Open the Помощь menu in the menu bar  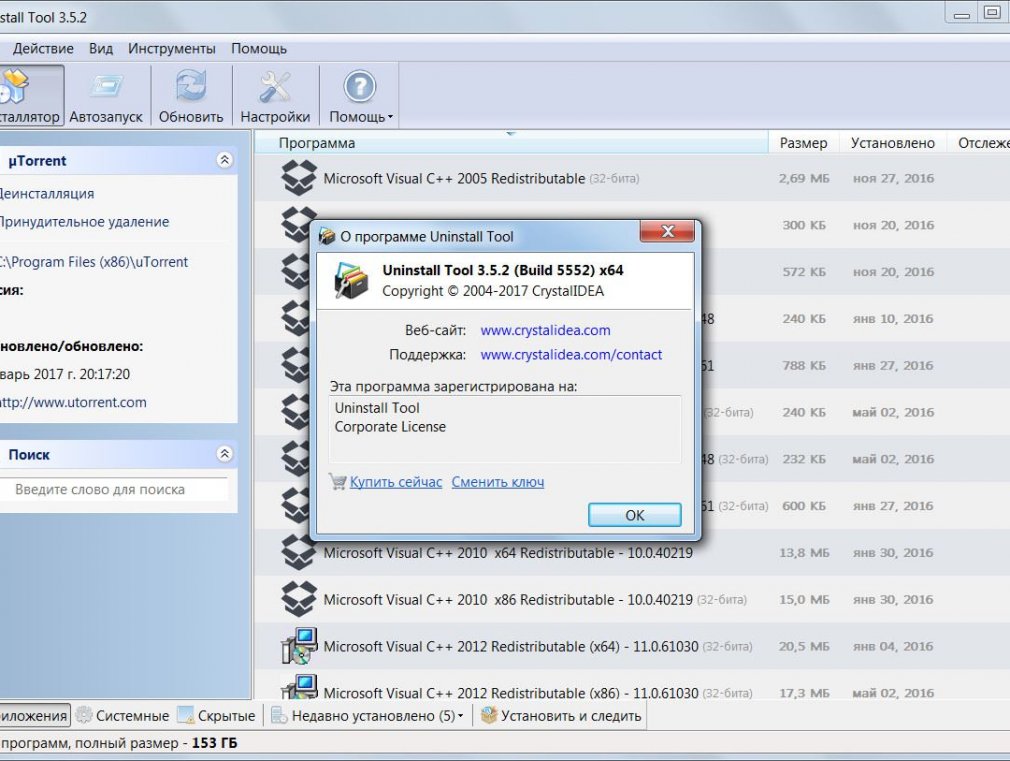point(259,49)
